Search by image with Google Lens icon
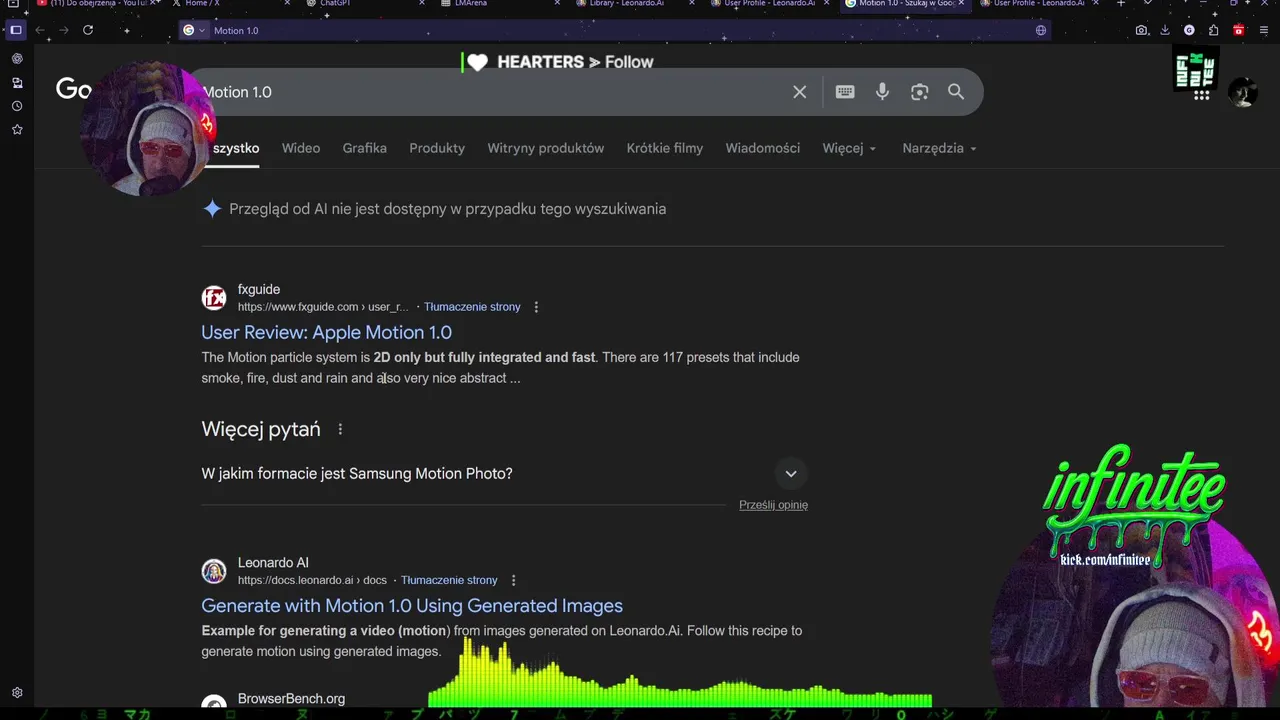 click(920, 92)
